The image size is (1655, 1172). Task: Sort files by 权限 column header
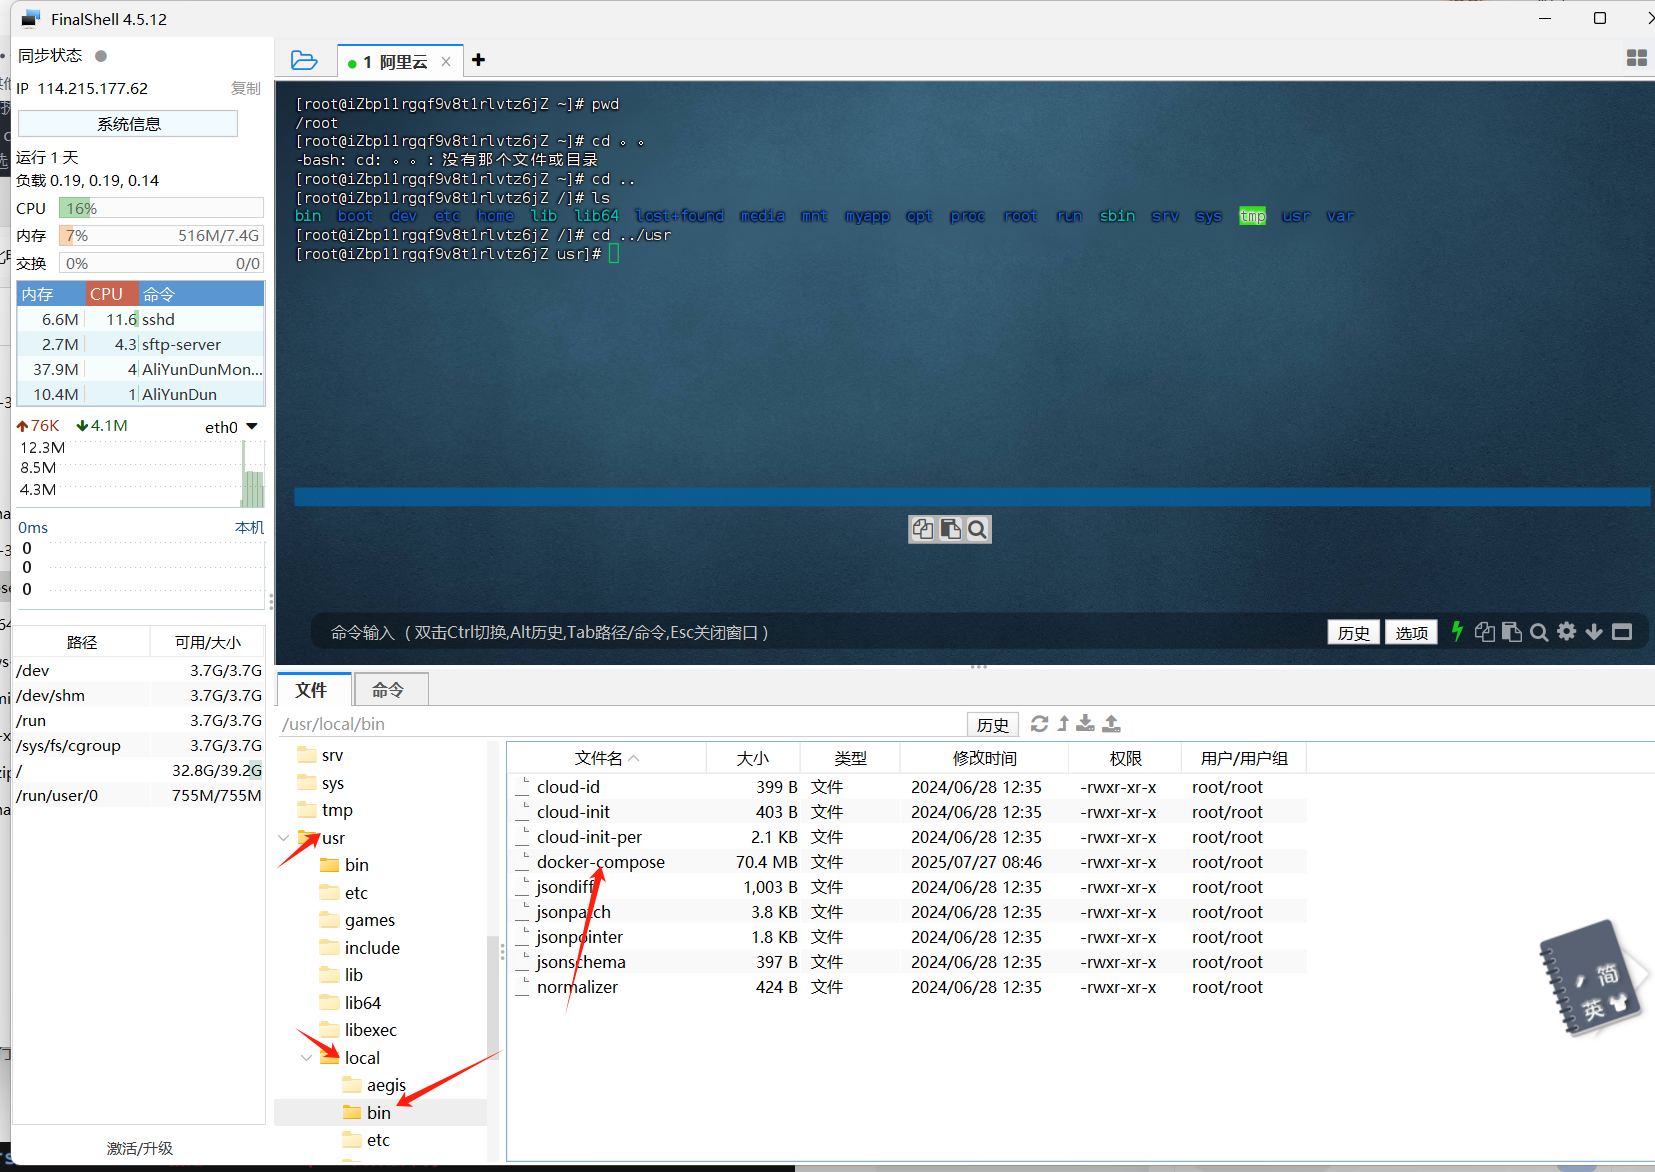point(1125,758)
